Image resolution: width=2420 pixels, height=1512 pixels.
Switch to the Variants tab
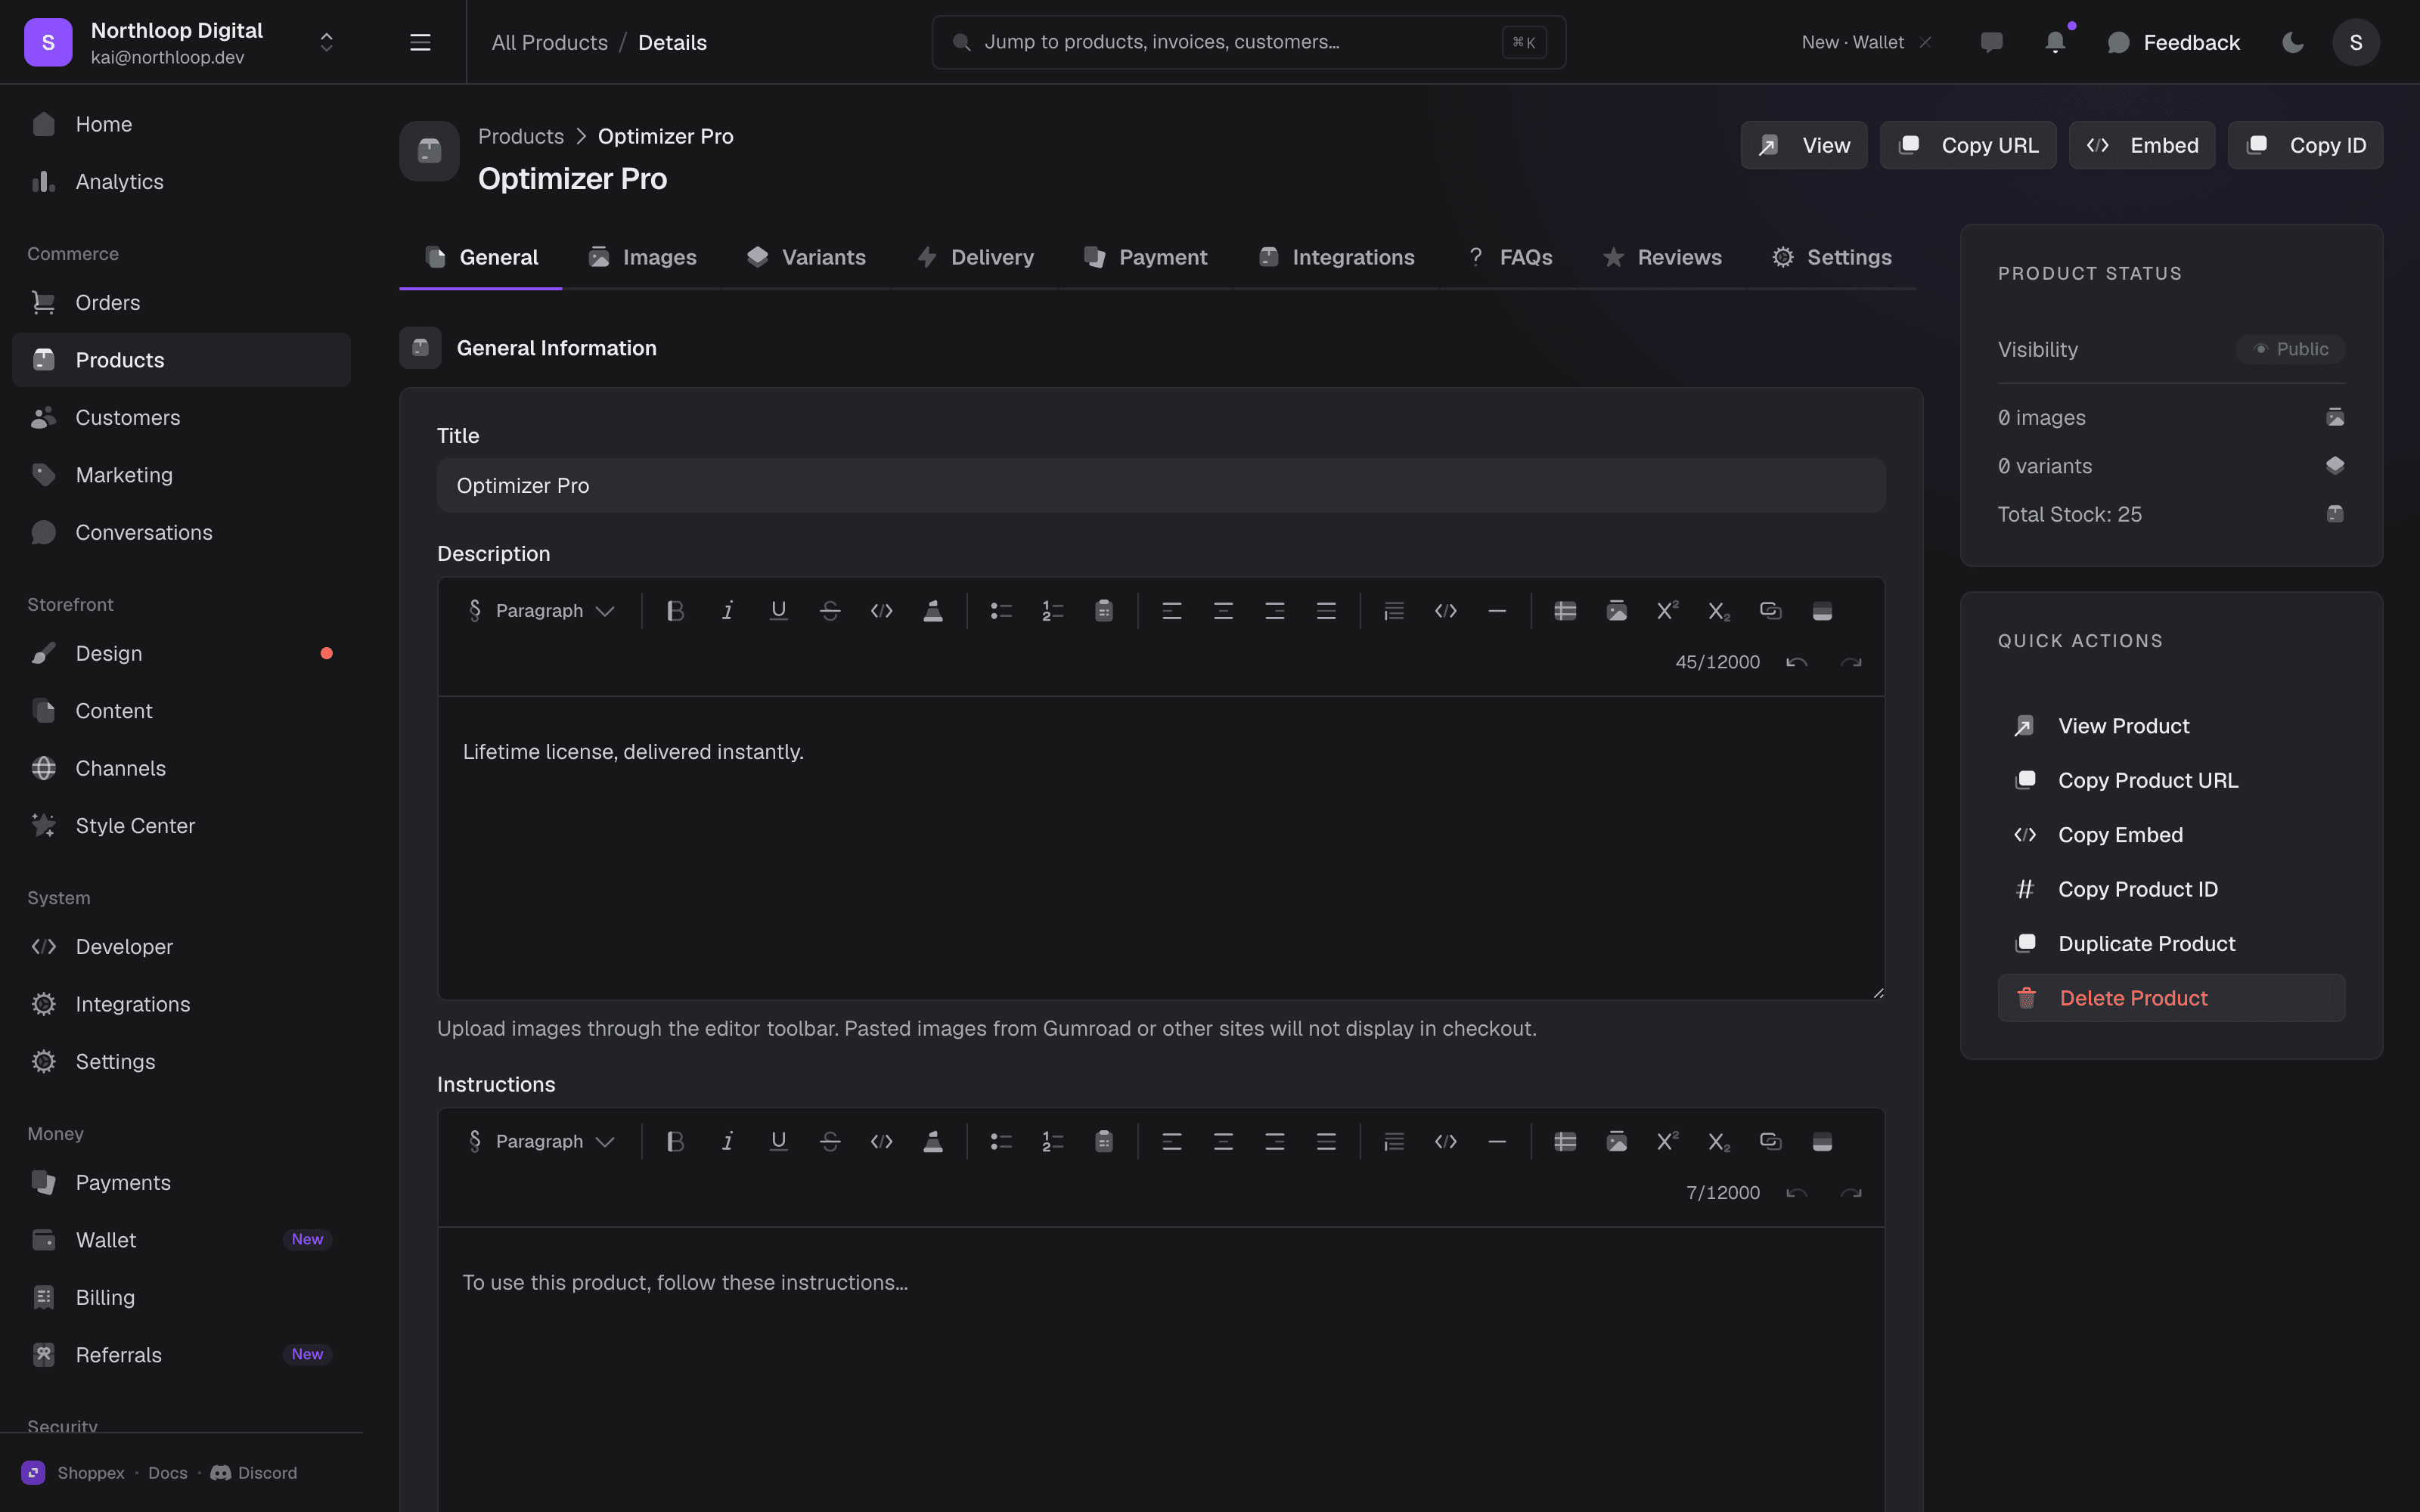806,257
